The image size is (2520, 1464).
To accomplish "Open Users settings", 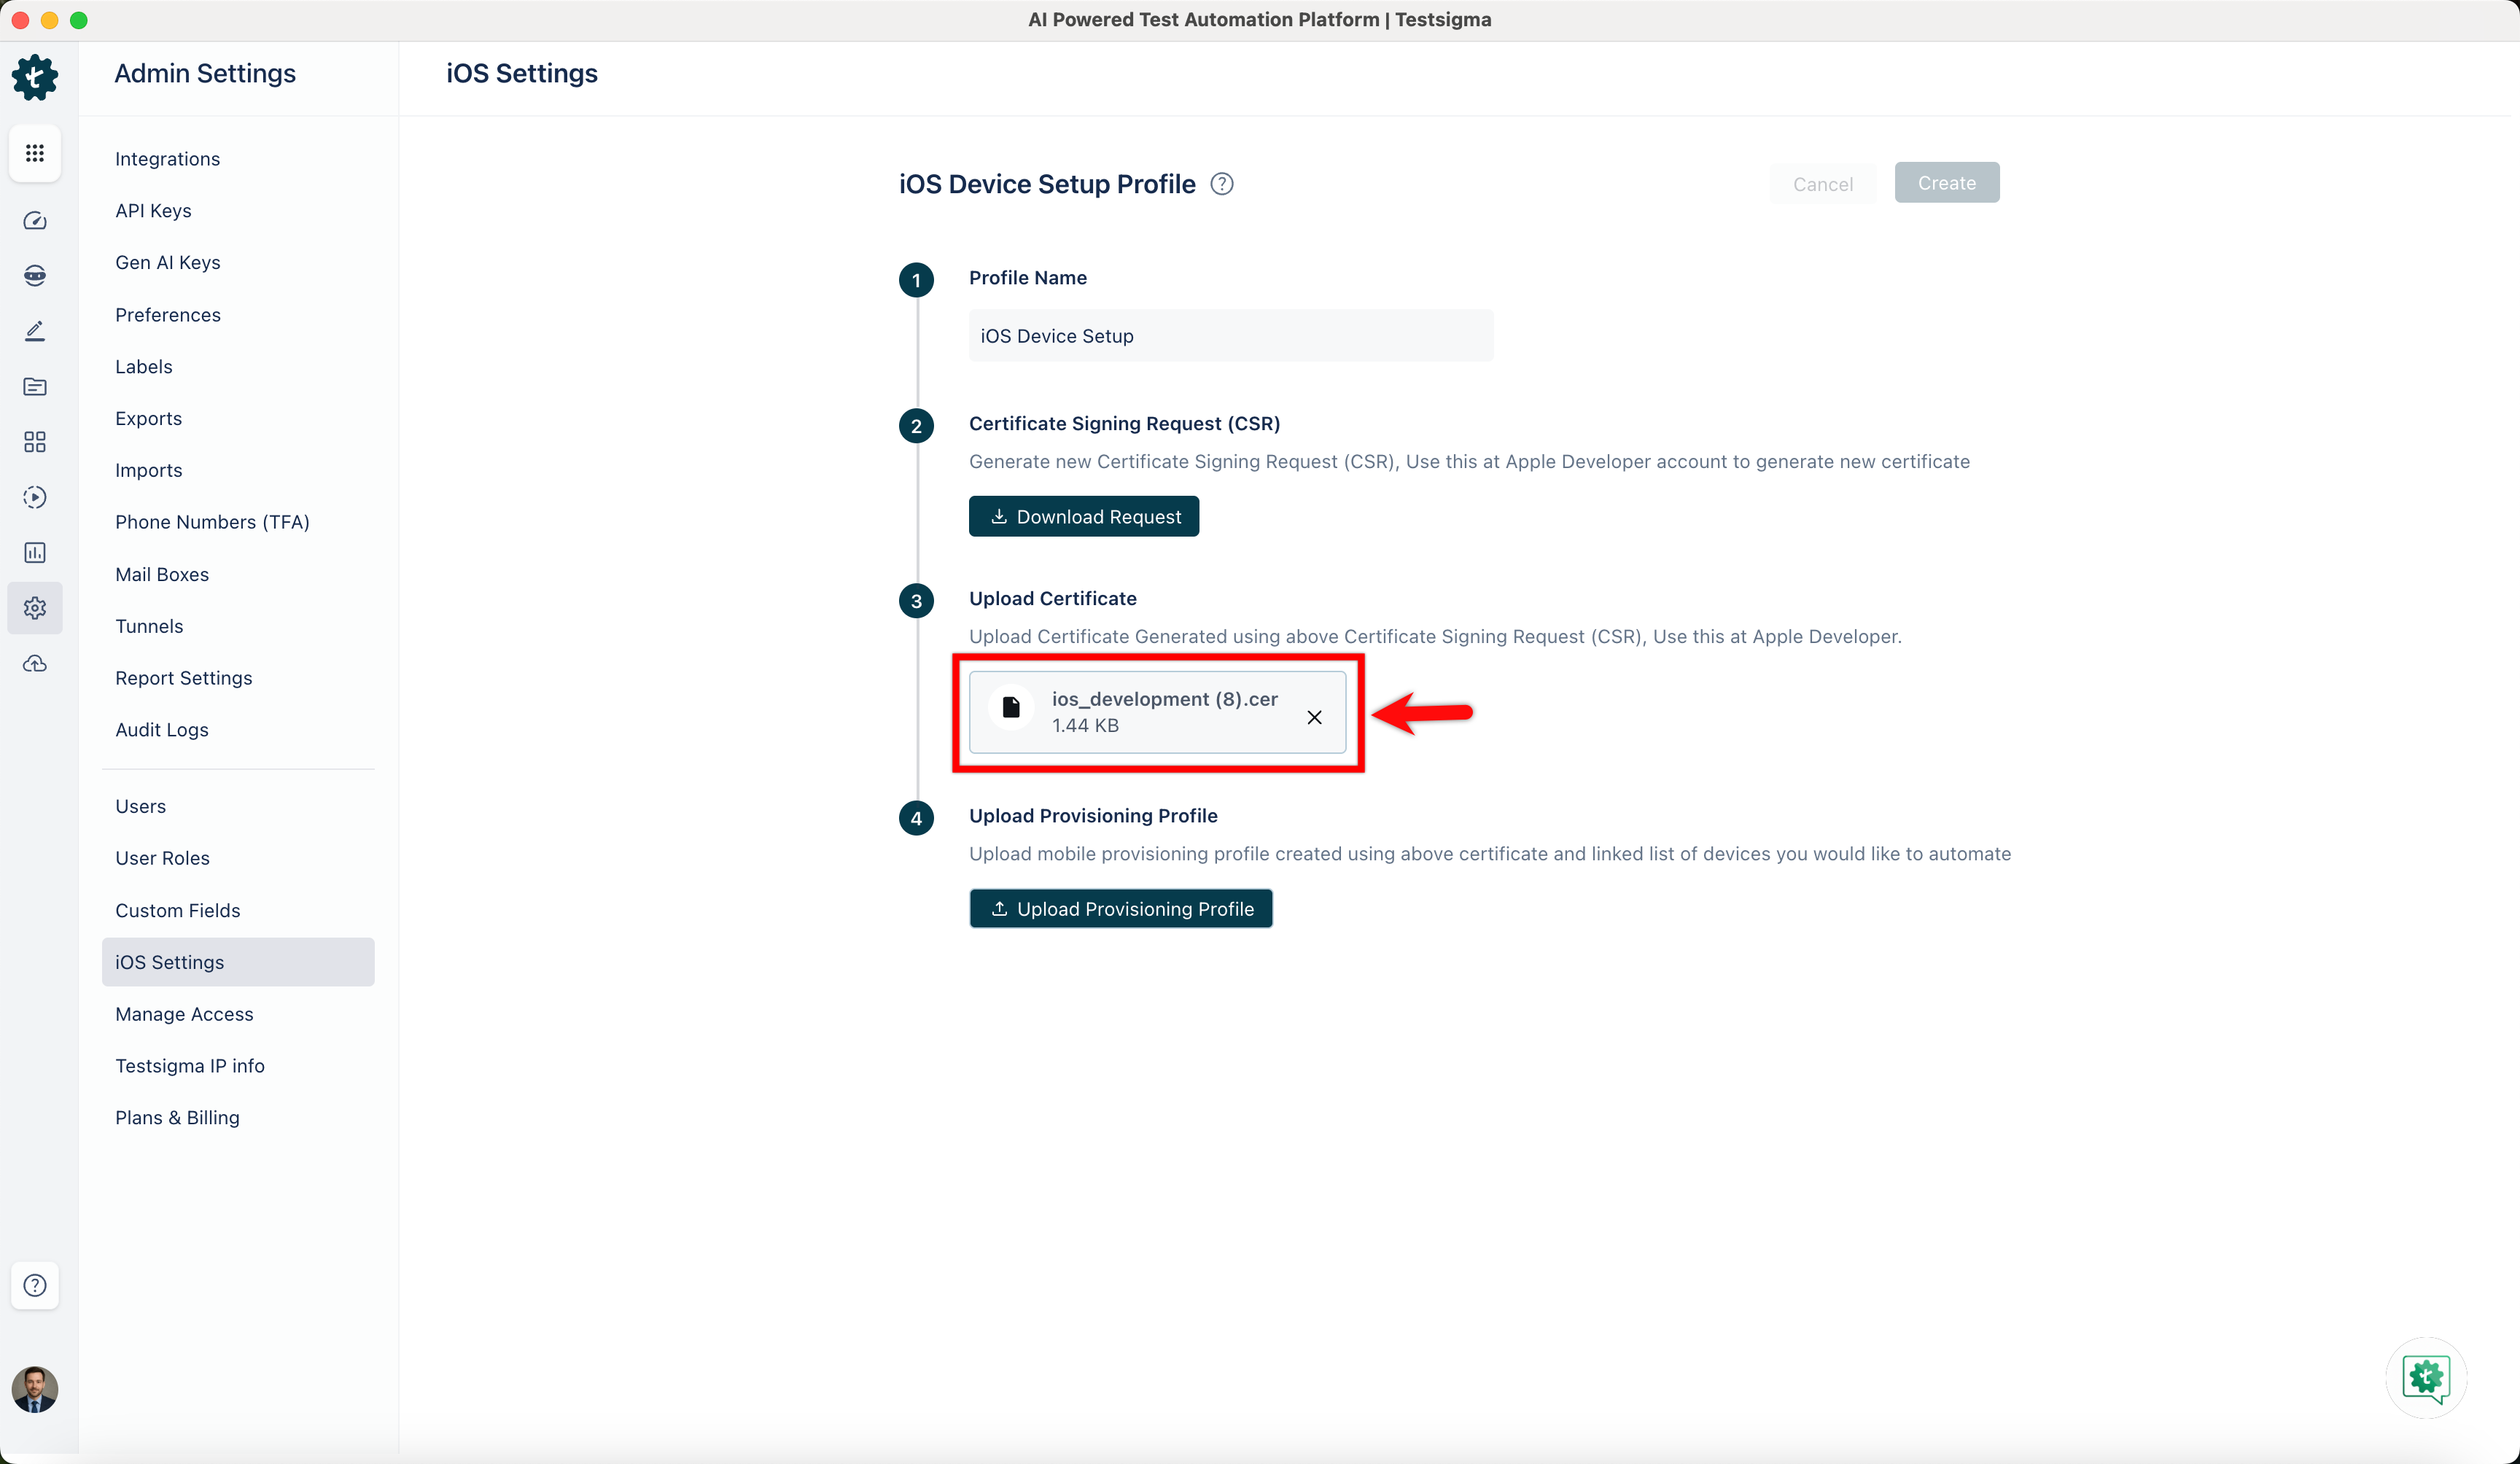I will [141, 806].
